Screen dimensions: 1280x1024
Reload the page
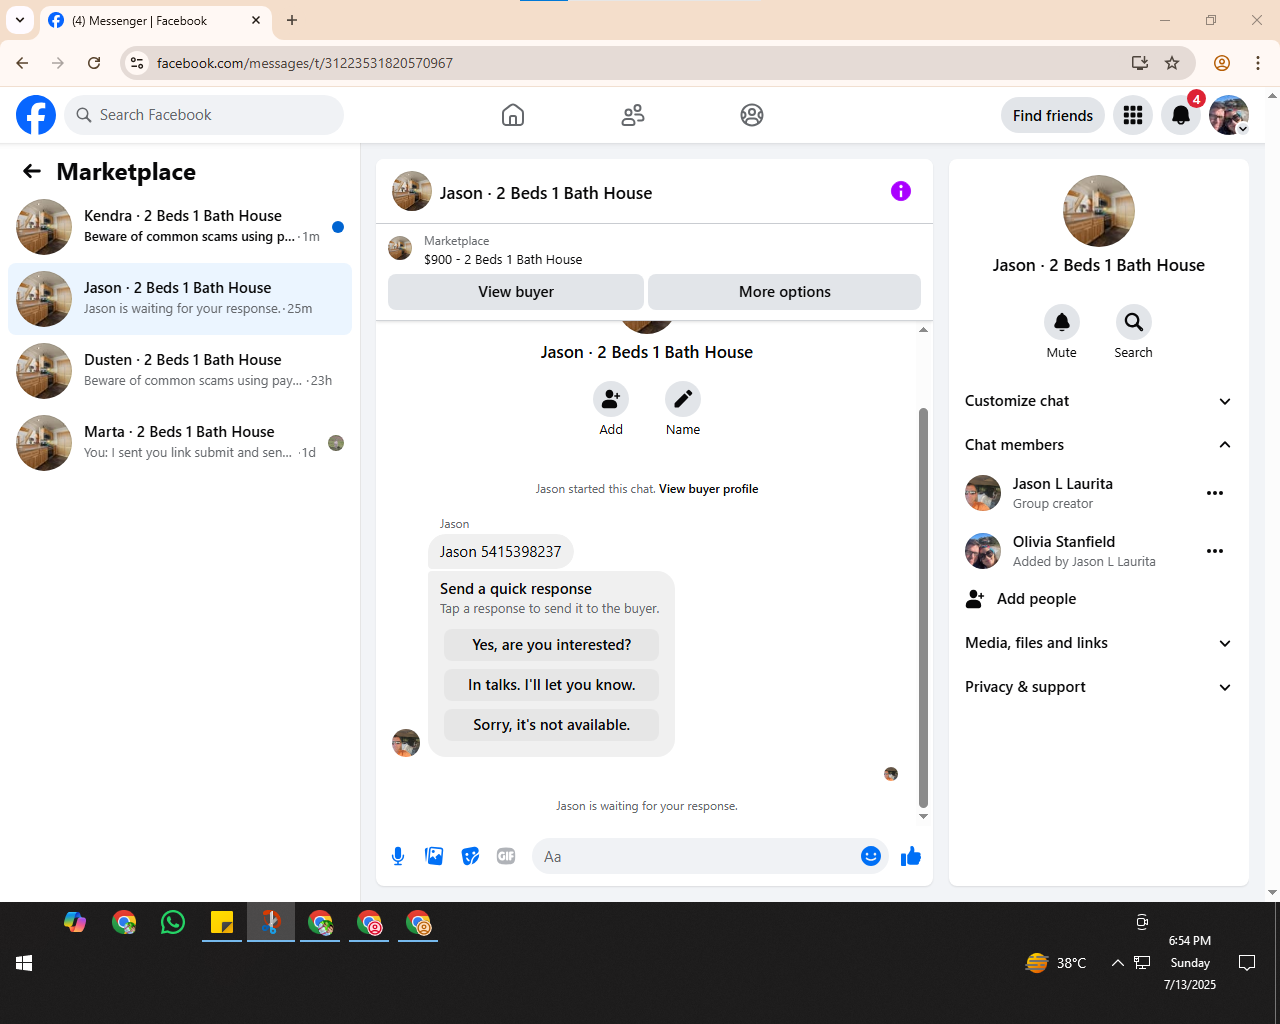[x=94, y=63]
